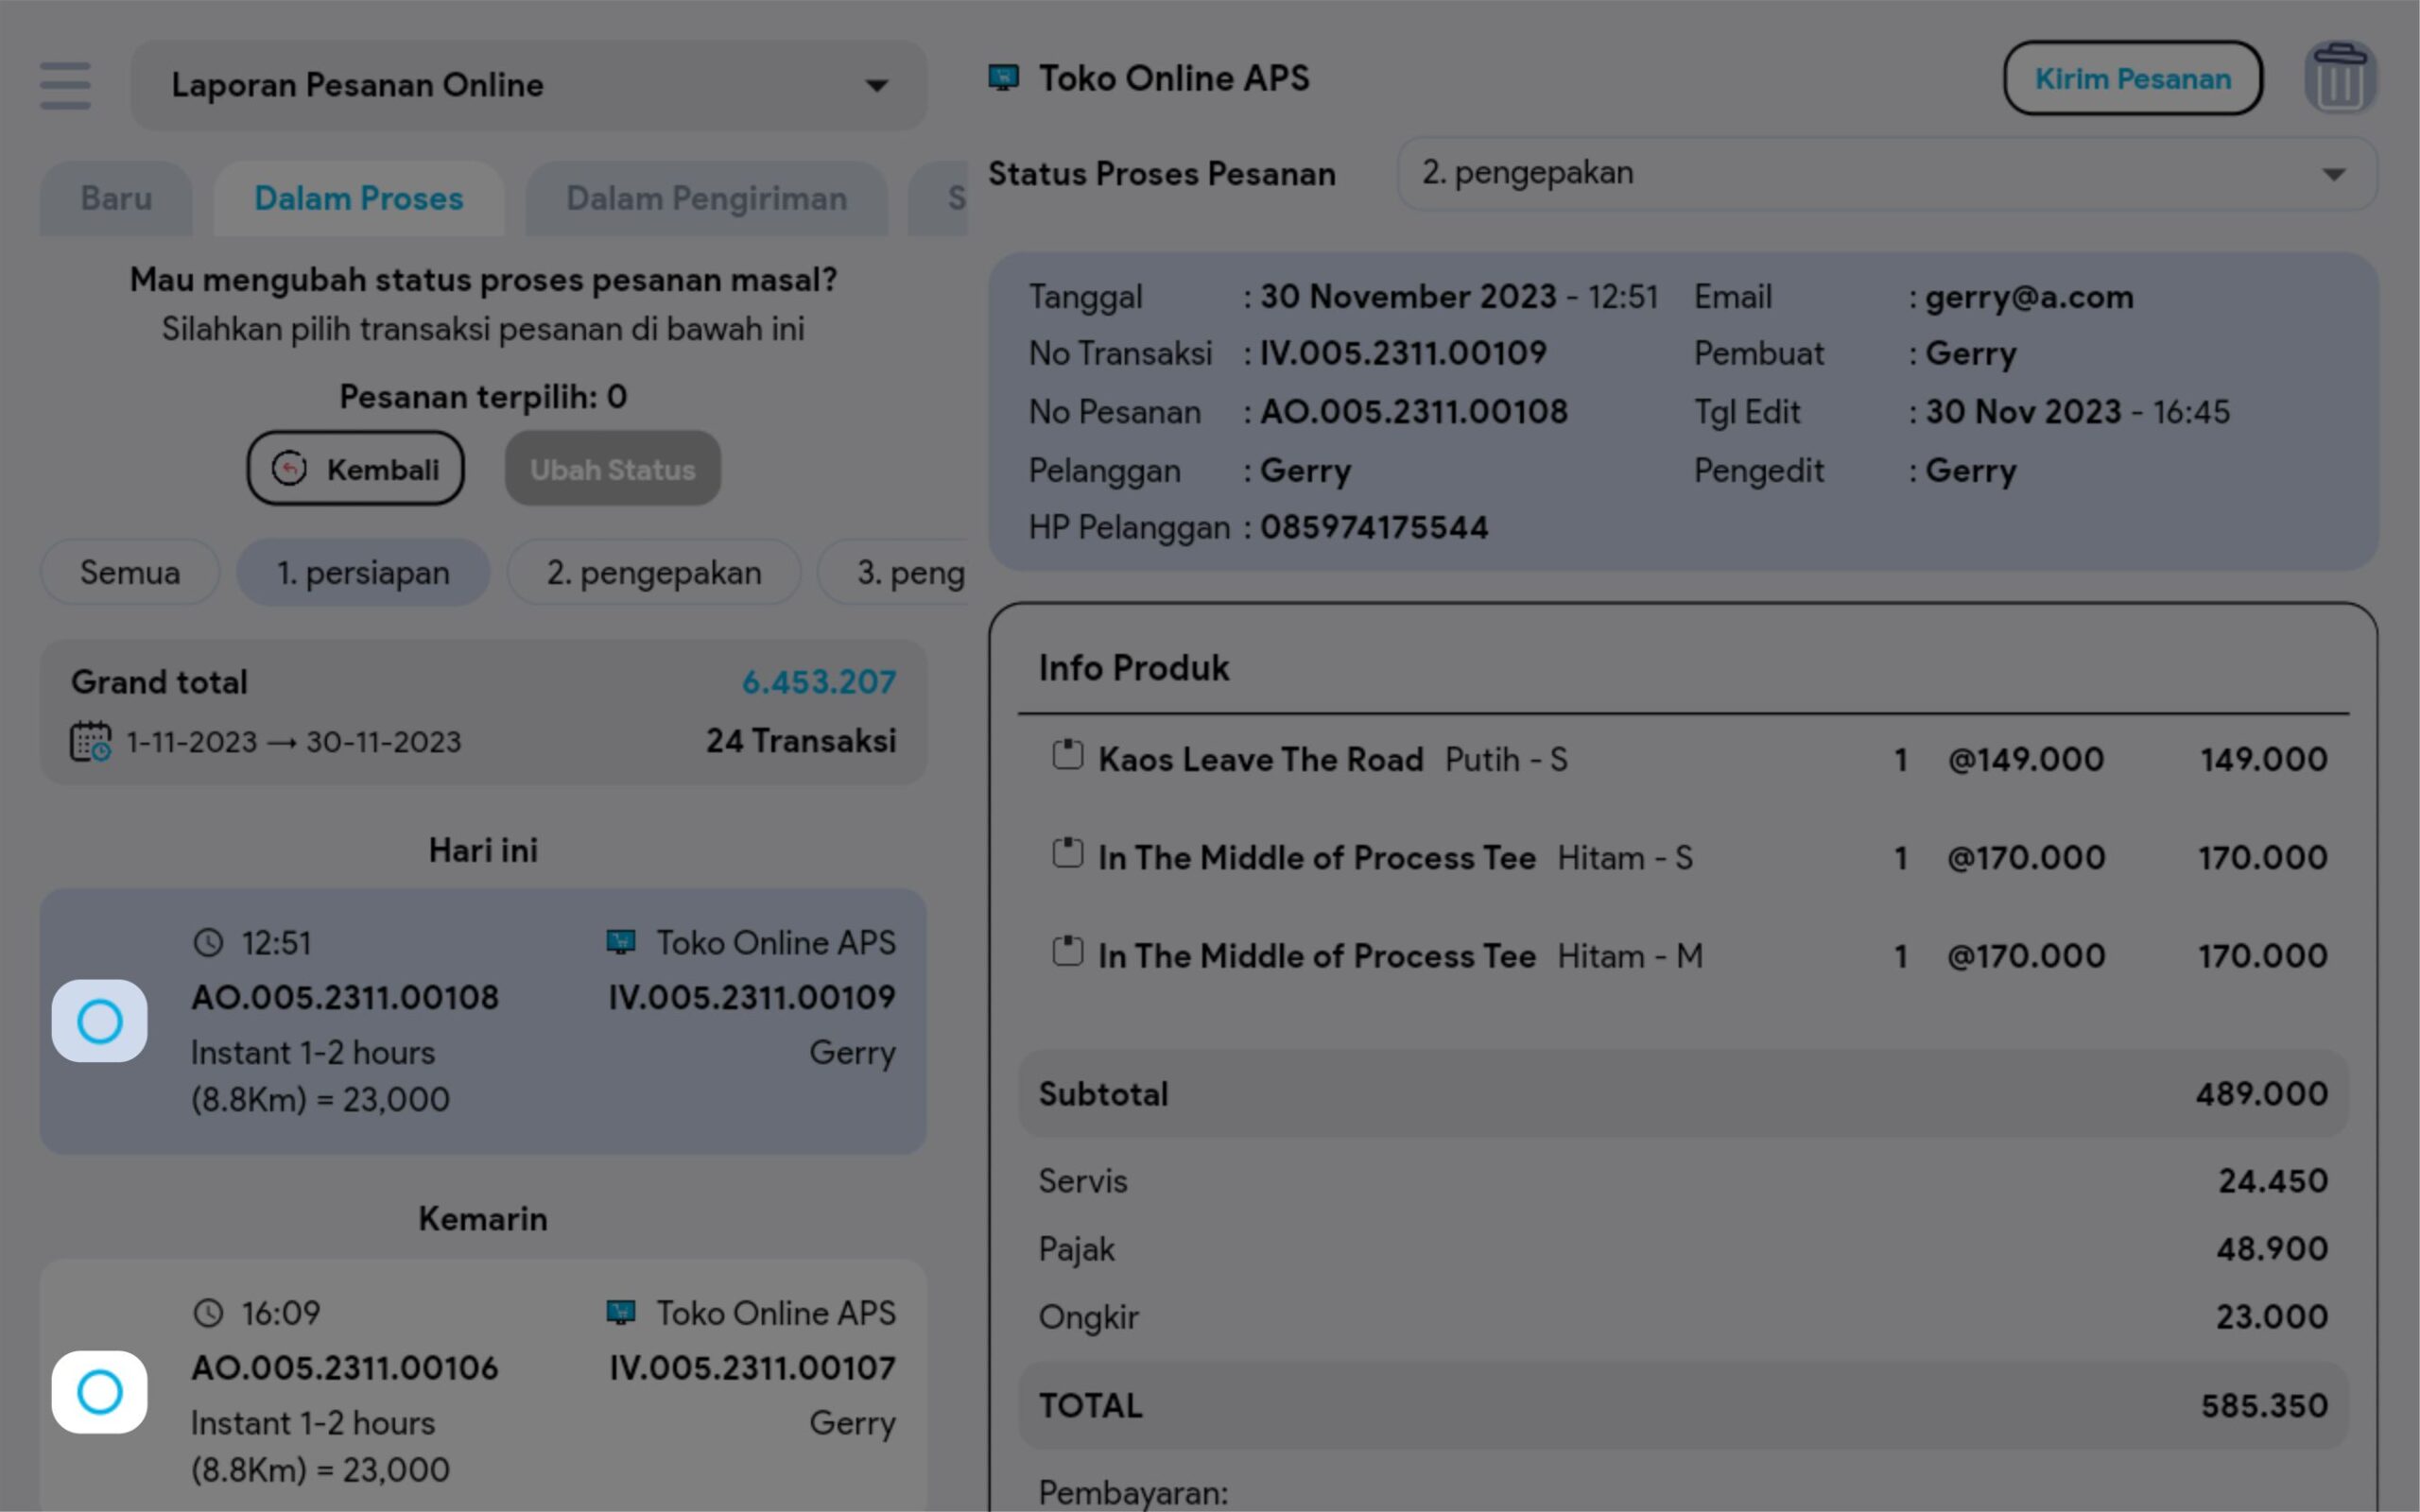Click the trash delete icon
Viewport: 2420px width, 1512px height.
click(x=2340, y=78)
